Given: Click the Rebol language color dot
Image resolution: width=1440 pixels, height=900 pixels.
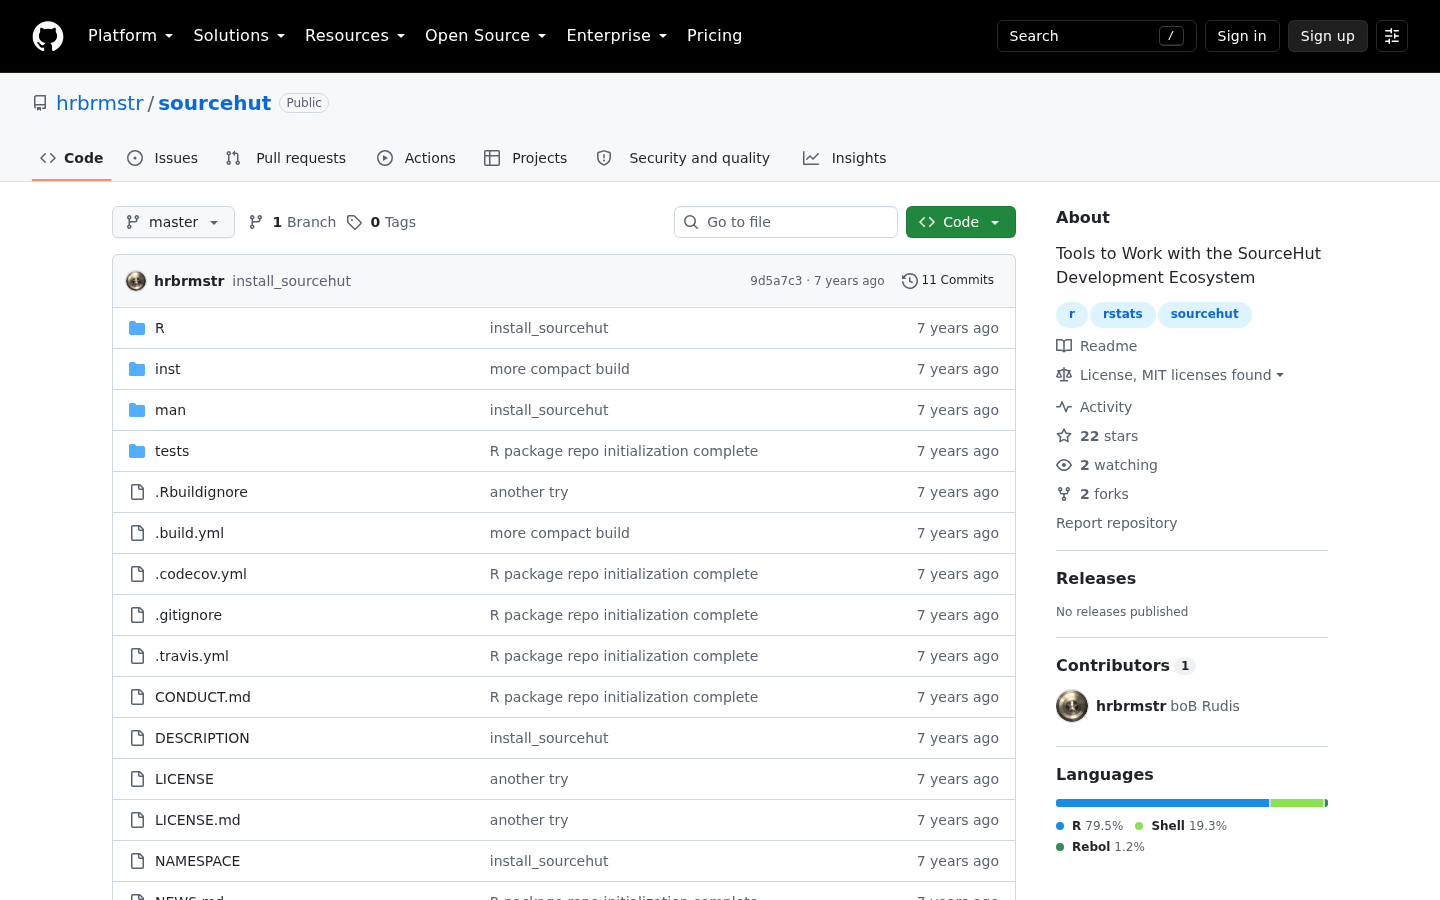Looking at the screenshot, I should 1060,847.
